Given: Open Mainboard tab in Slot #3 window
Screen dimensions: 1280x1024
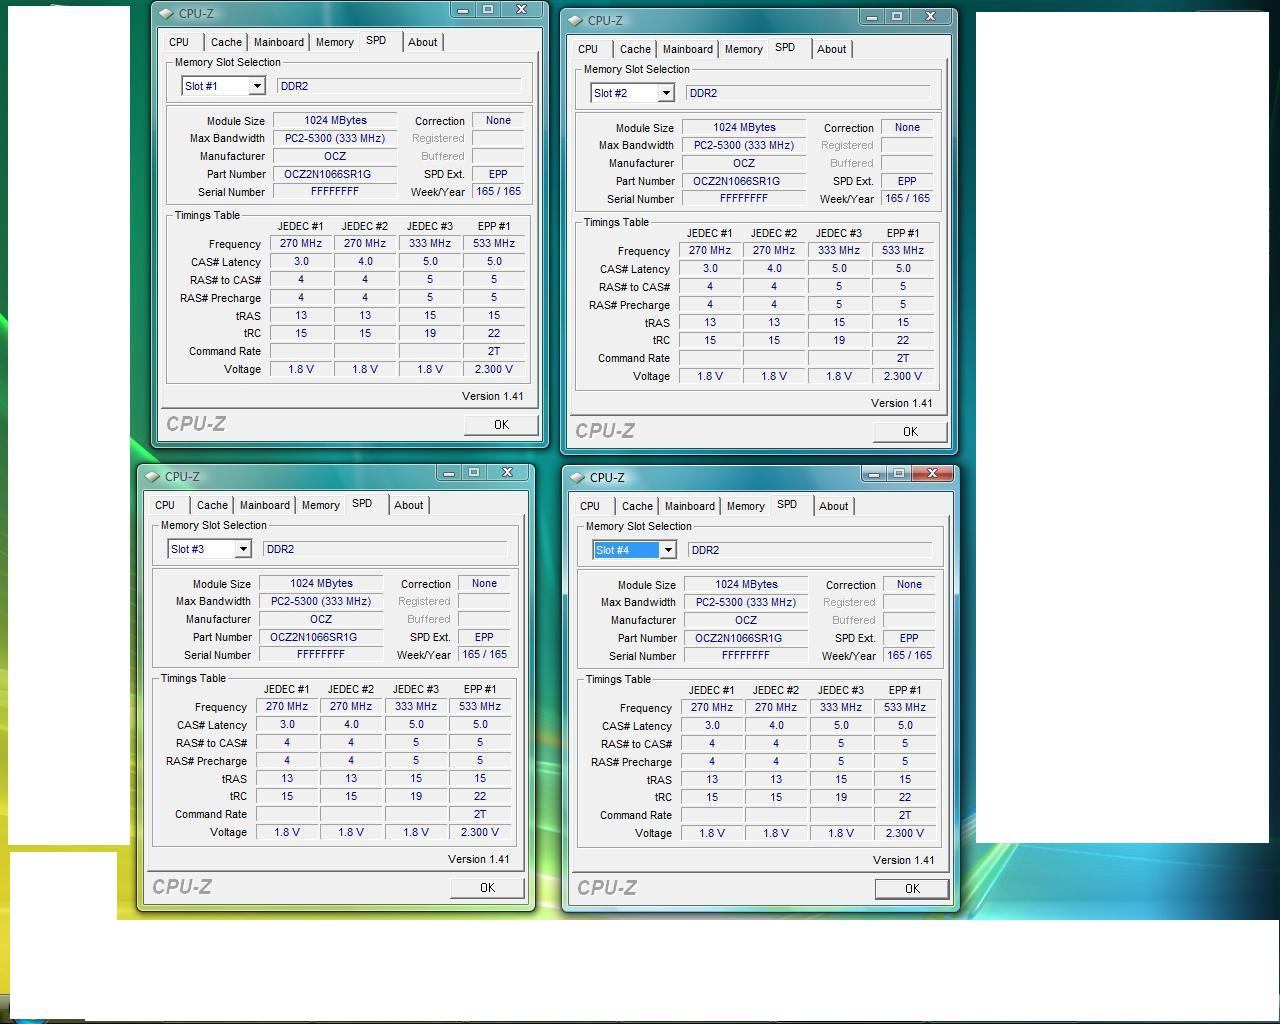Looking at the screenshot, I should tap(264, 505).
